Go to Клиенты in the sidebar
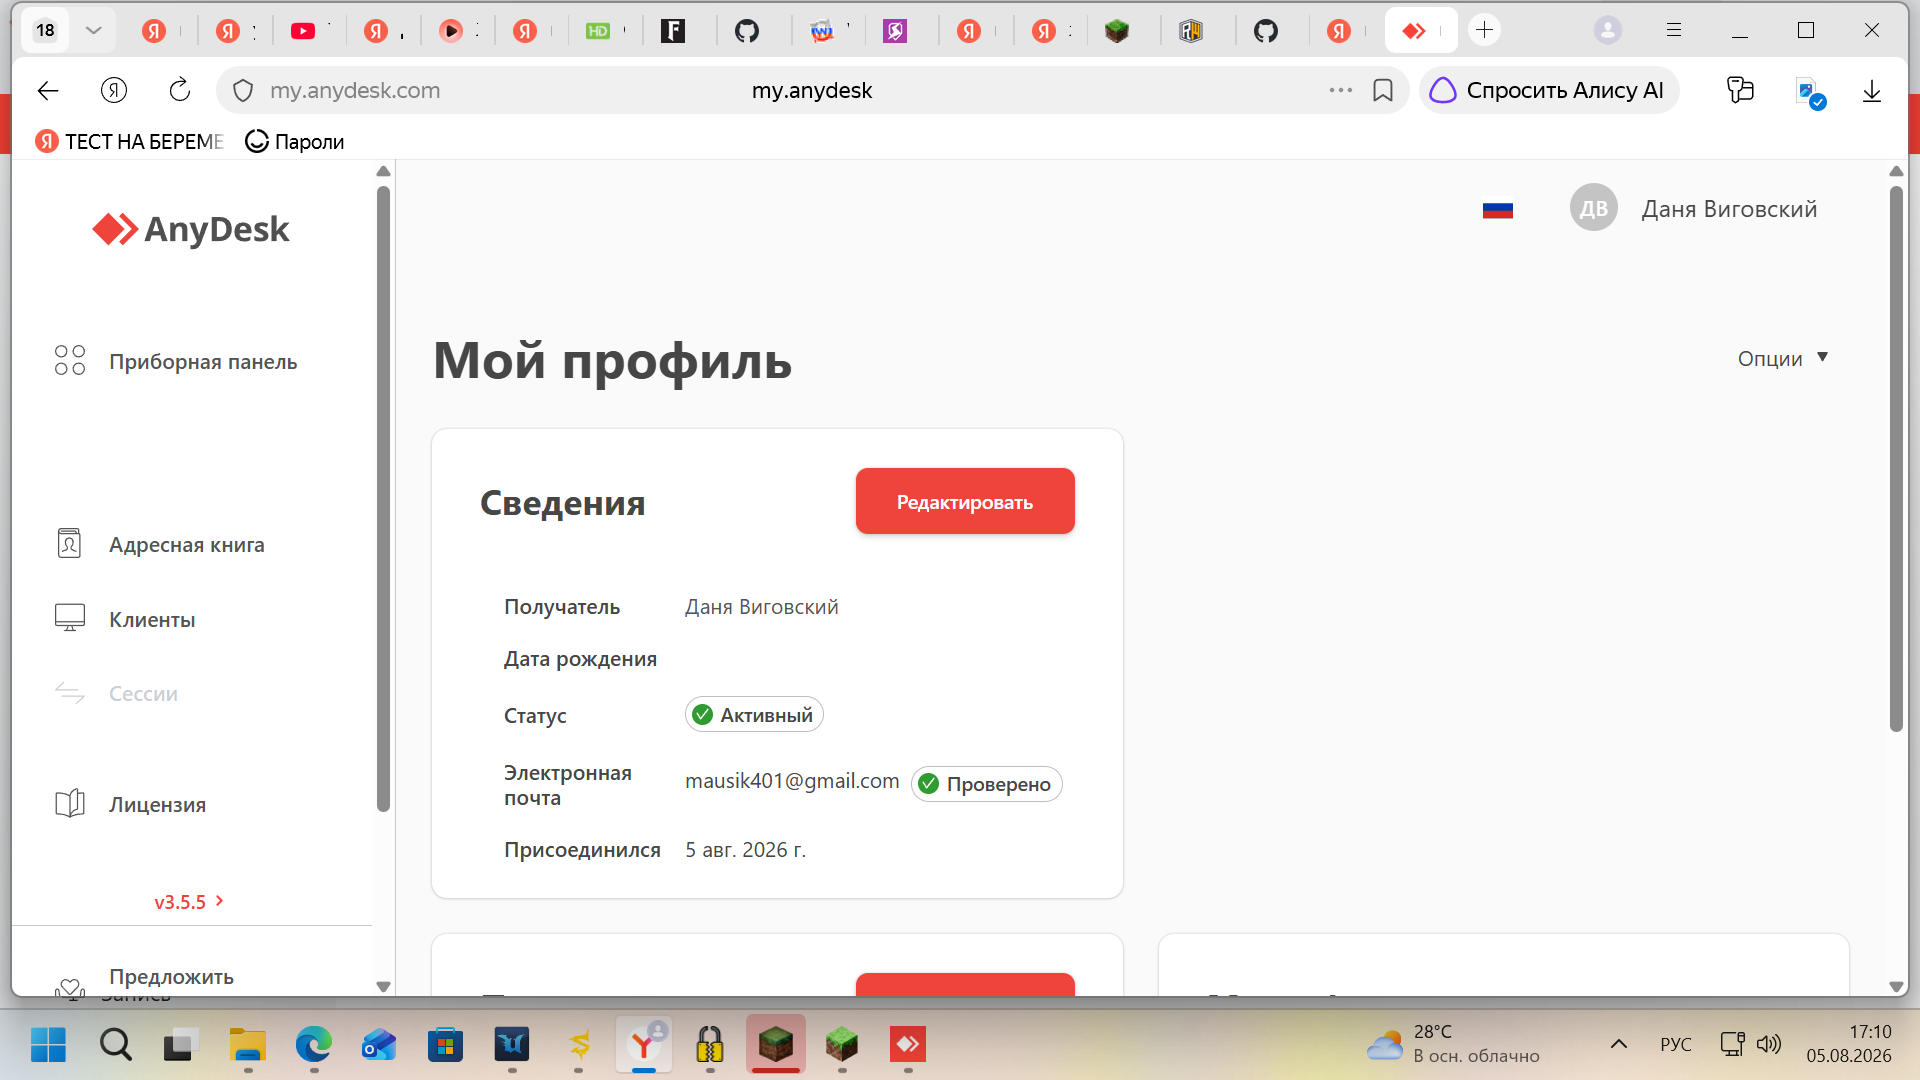The image size is (1920, 1080). 125,619
